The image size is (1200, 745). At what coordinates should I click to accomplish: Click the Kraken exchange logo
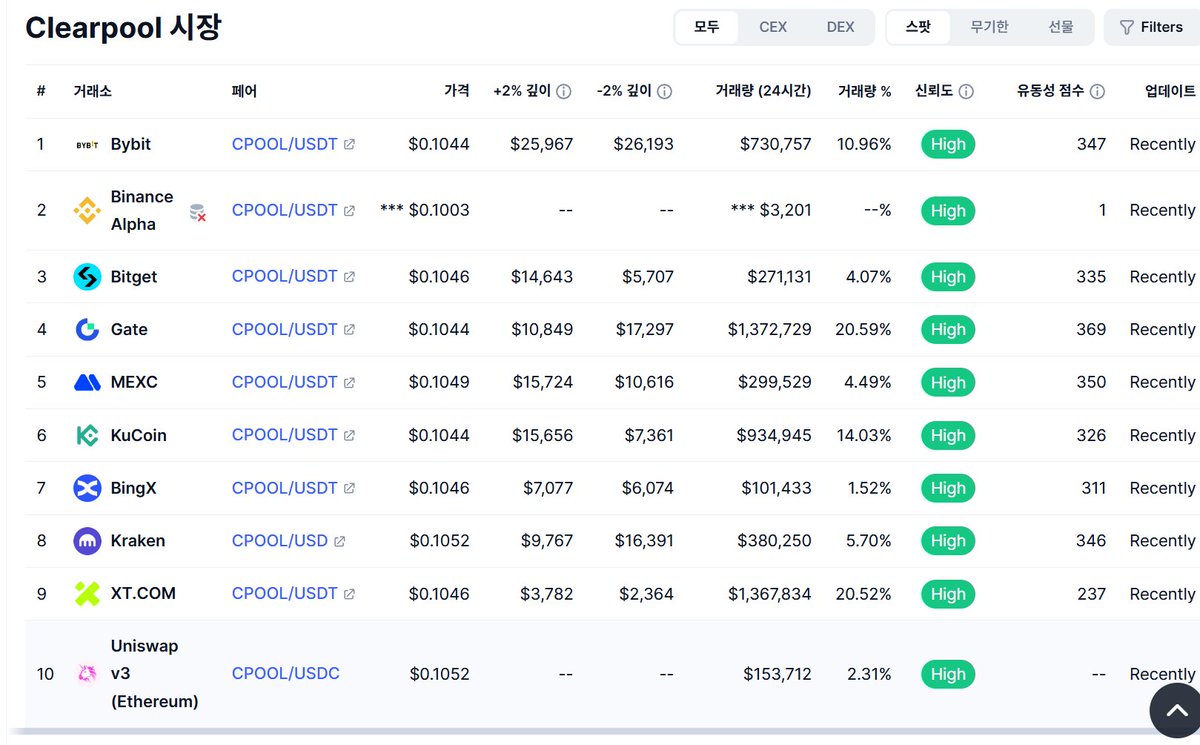point(88,541)
